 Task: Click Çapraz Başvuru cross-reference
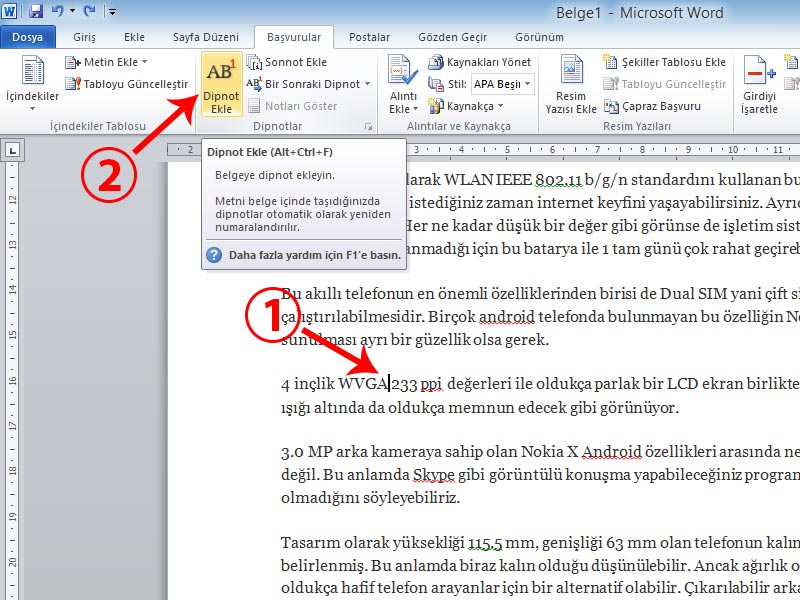tap(653, 106)
